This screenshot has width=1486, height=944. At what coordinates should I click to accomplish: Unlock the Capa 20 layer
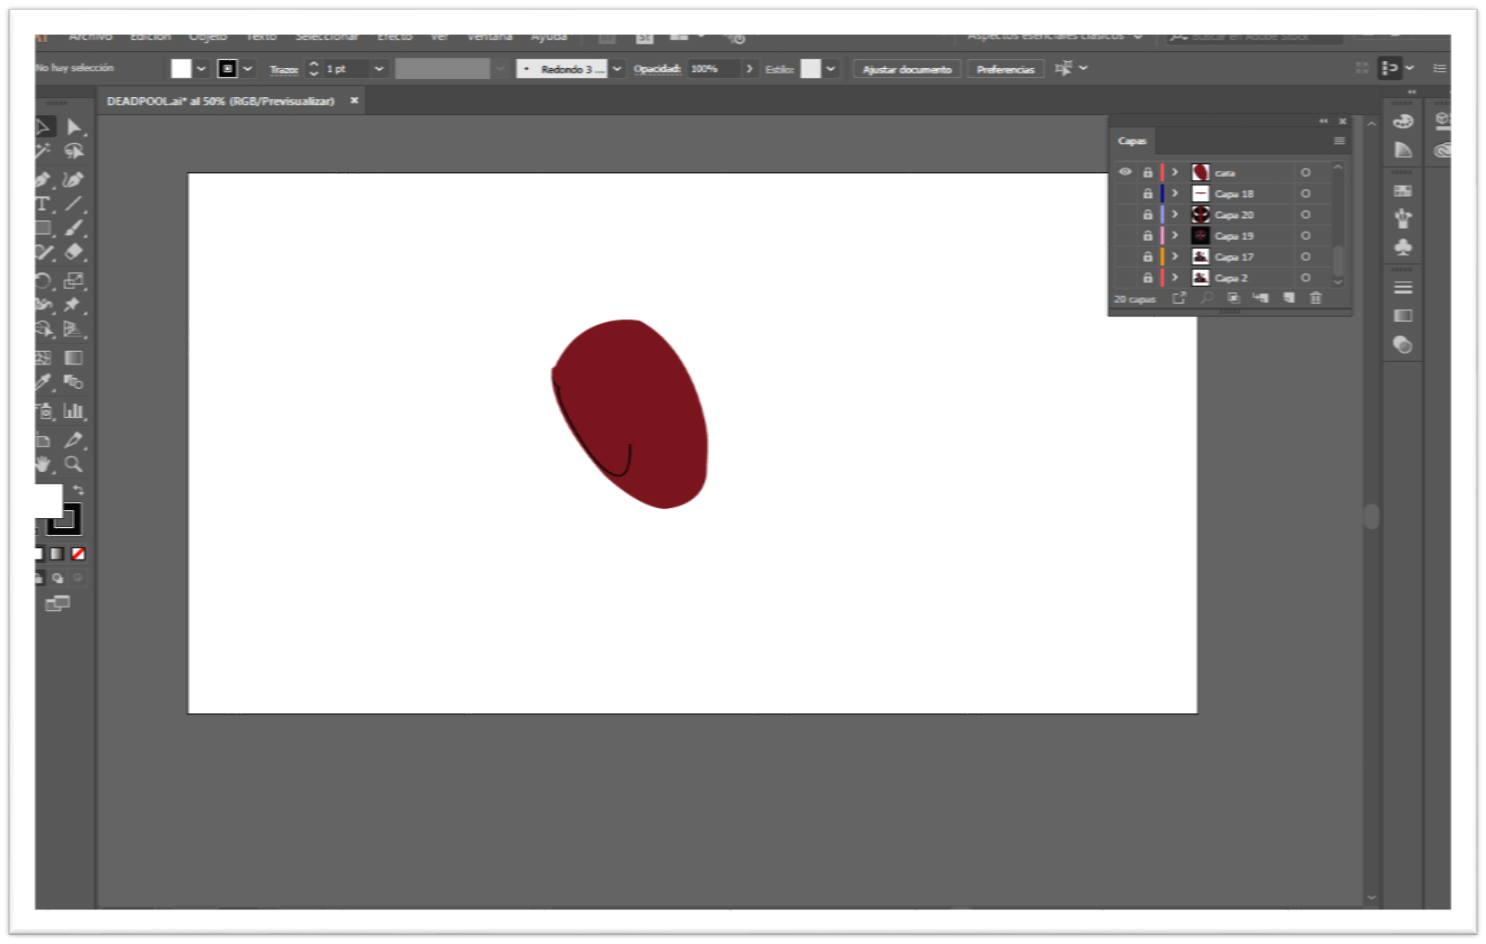click(1148, 214)
